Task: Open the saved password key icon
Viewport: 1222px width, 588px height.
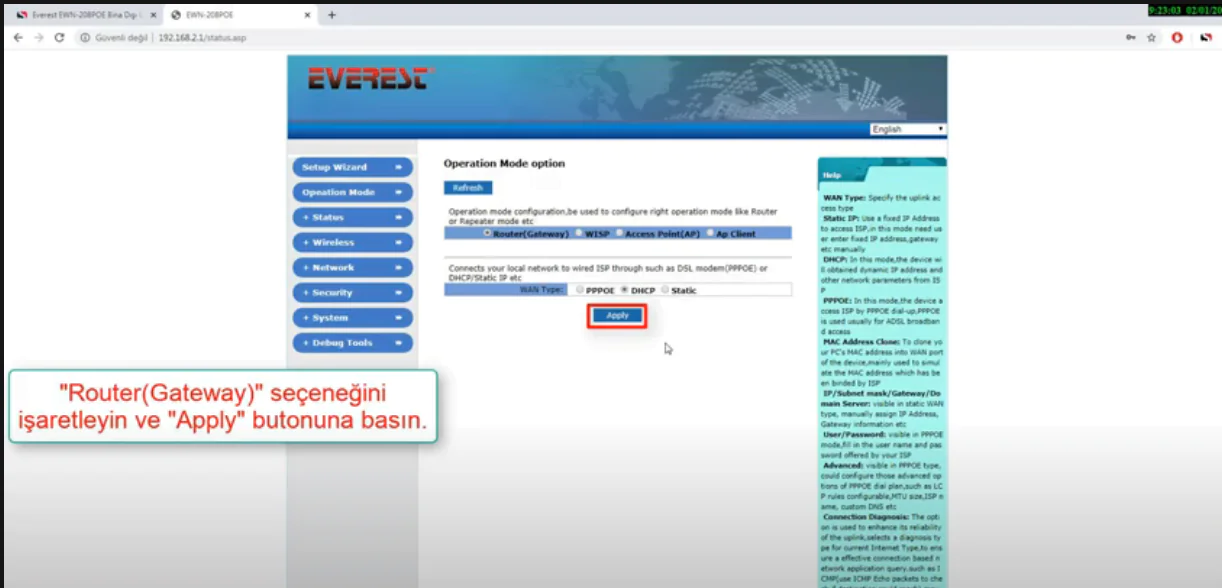Action: pyautogui.click(x=1131, y=37)
